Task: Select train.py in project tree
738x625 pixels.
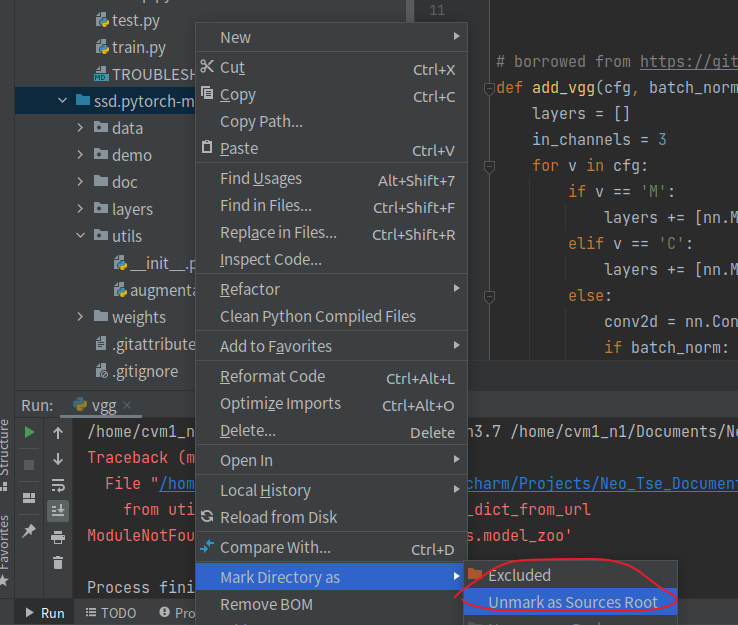Action: click(130, 47)
